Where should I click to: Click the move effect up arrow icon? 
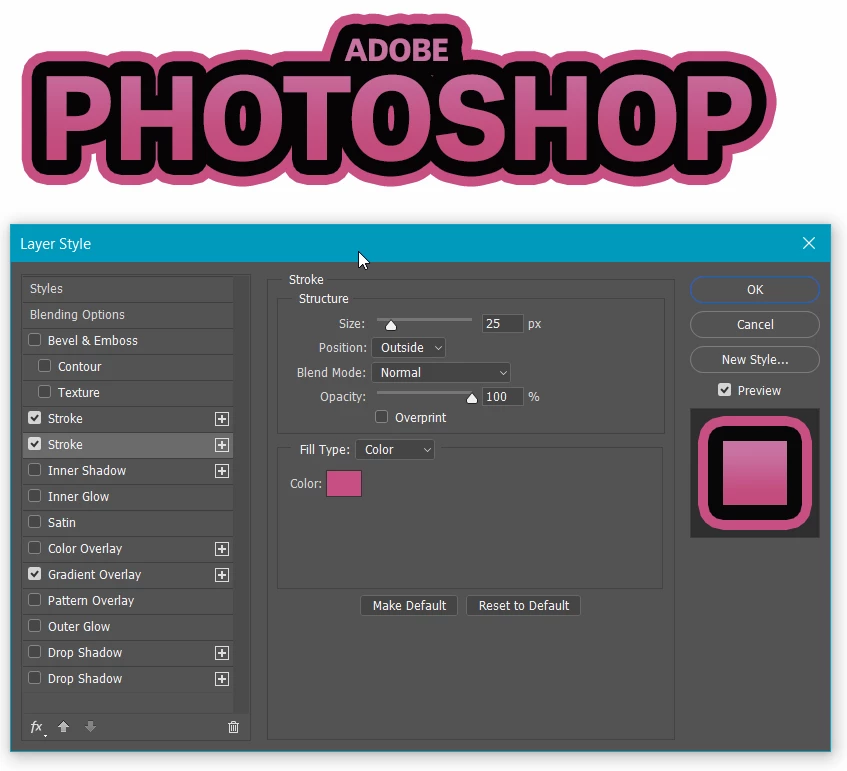pos(63,727)
